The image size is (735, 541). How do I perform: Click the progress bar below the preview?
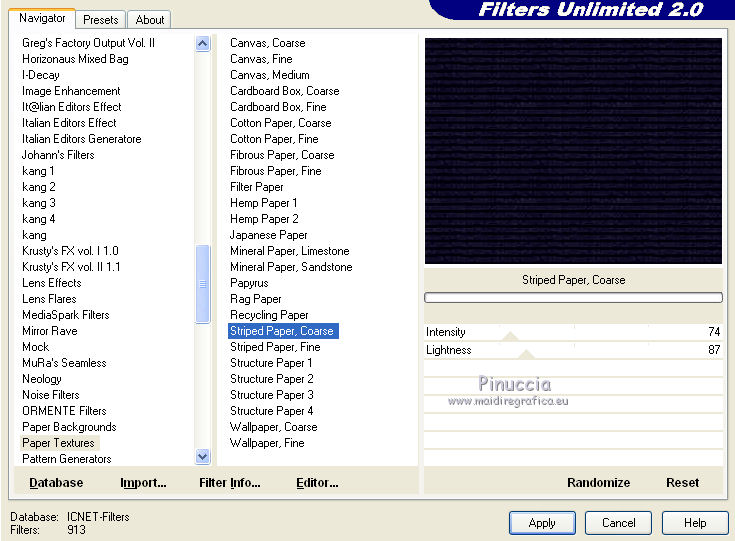pyautogui.click(x=573, y=298)
